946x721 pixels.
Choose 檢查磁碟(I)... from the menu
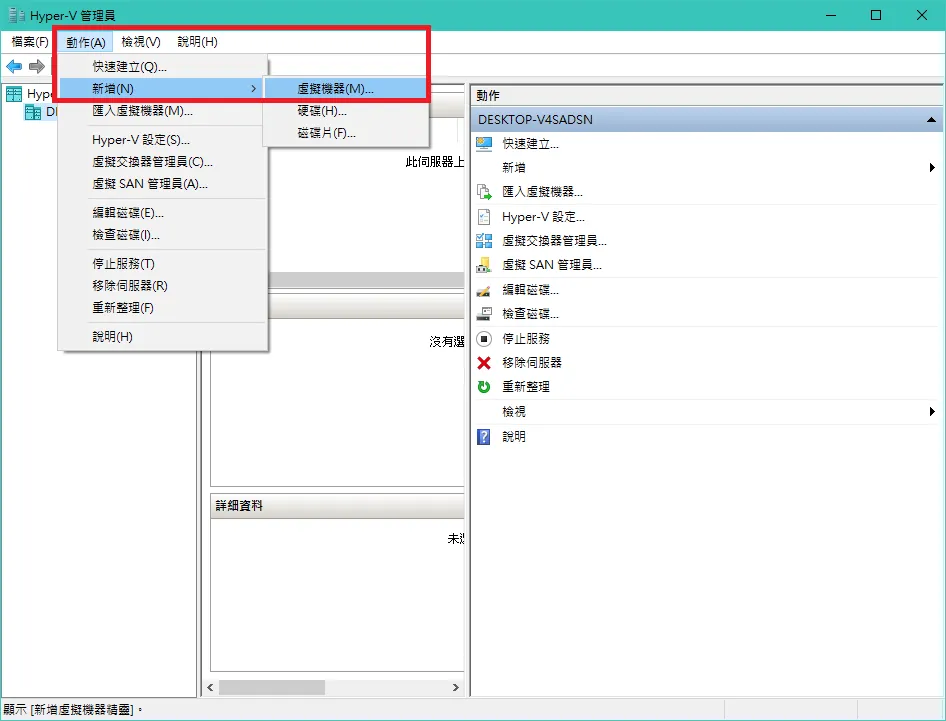click(163, 235)
